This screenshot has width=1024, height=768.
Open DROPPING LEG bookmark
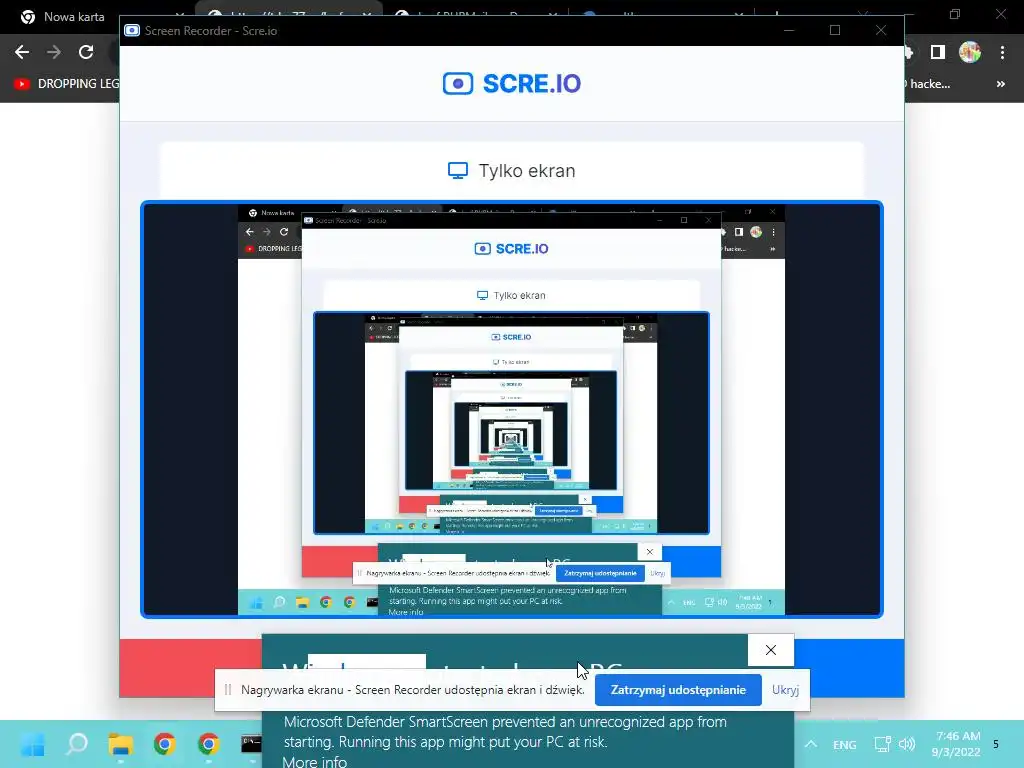66,84
